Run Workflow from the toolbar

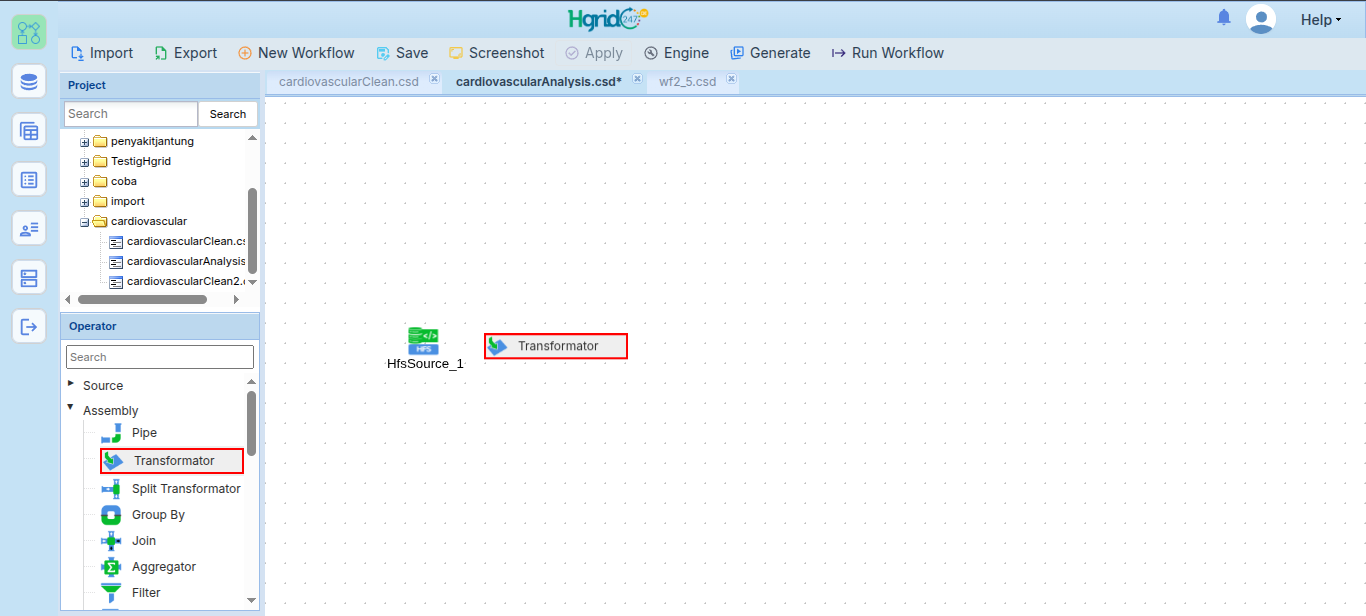tap(888, 53)
